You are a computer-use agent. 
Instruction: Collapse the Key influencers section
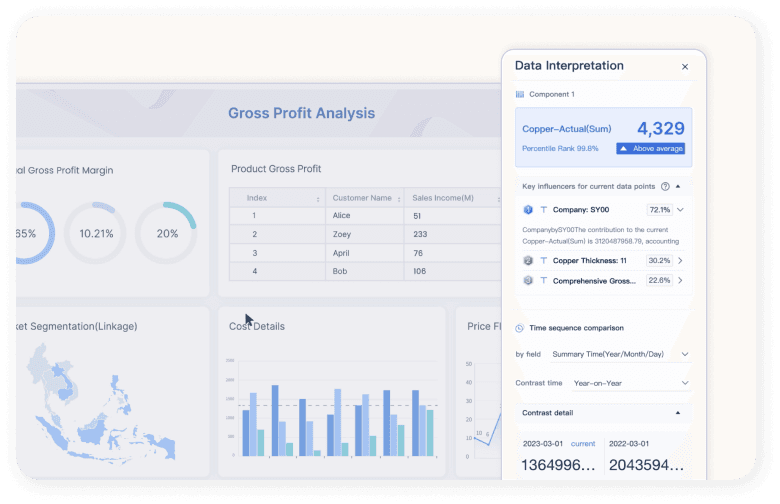[x=678, y=186]
